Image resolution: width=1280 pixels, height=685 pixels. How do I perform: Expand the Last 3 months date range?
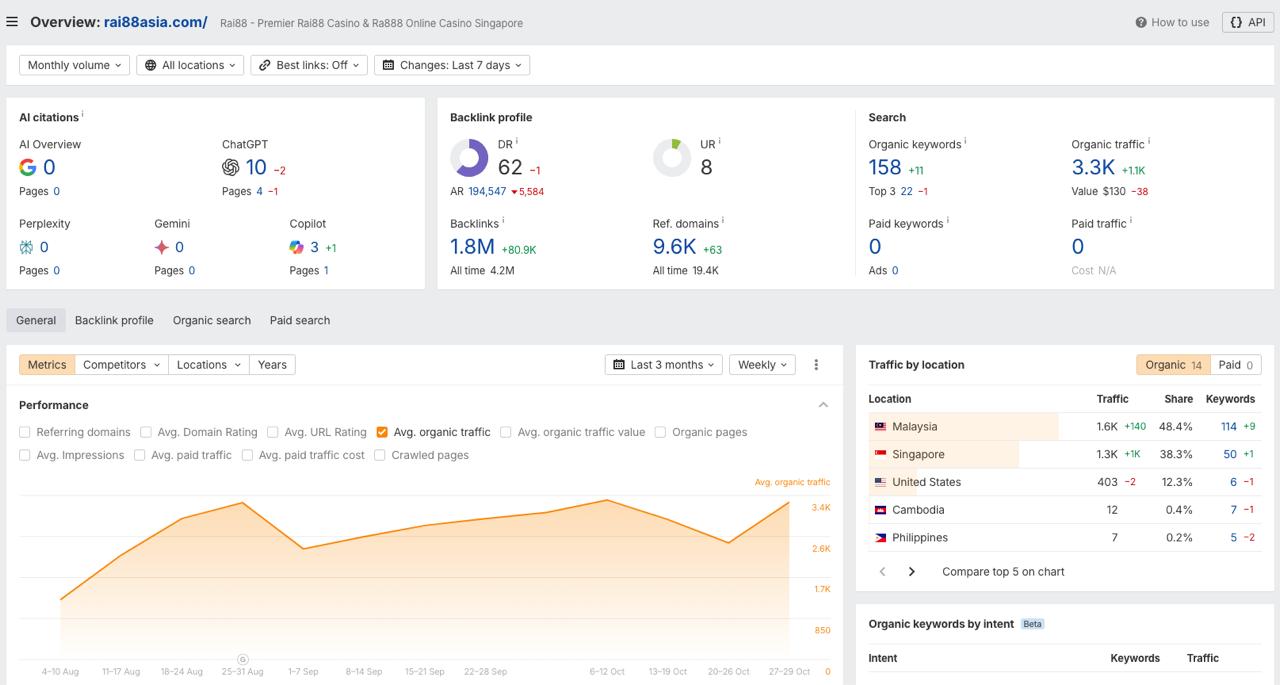pyautogui.click(x=664, y=365)
